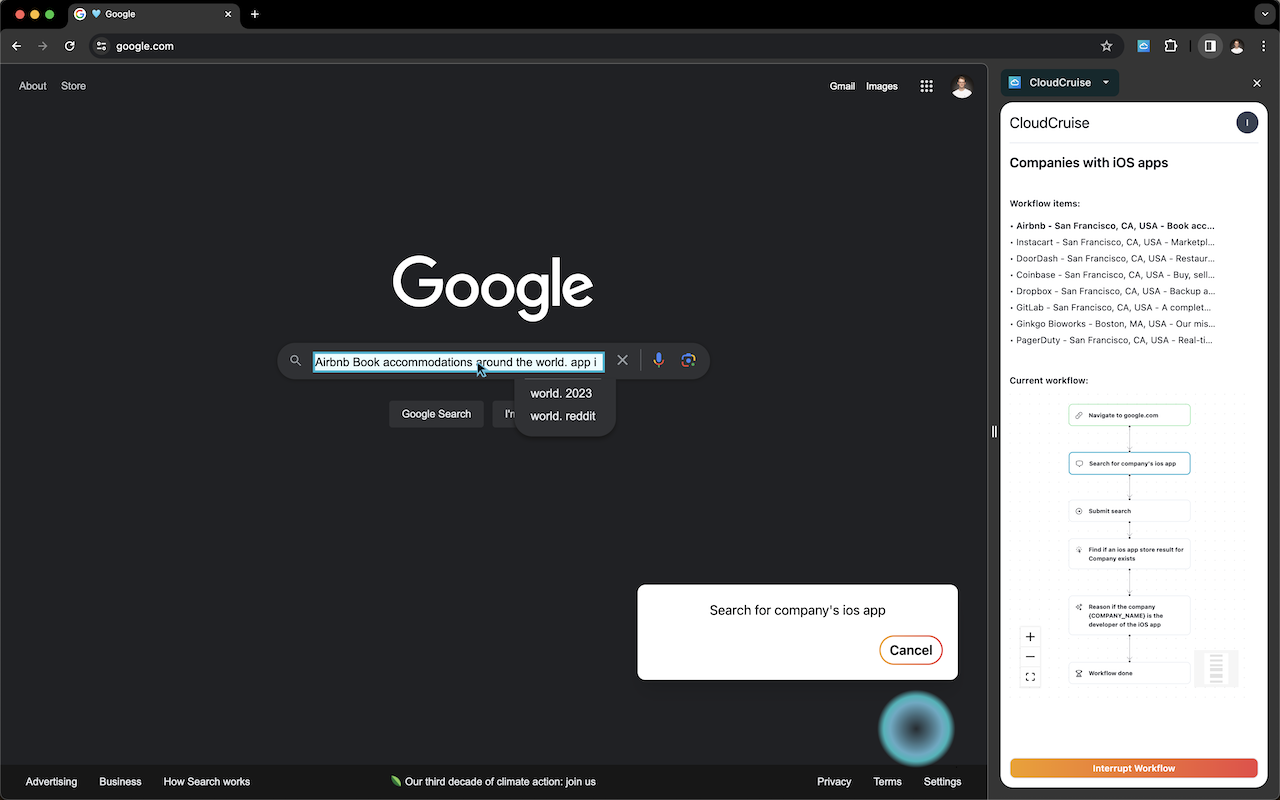Select the 'world. reddit' search suggestion
This screenshot has width=1280, height=800.
[x=564, y=415]
